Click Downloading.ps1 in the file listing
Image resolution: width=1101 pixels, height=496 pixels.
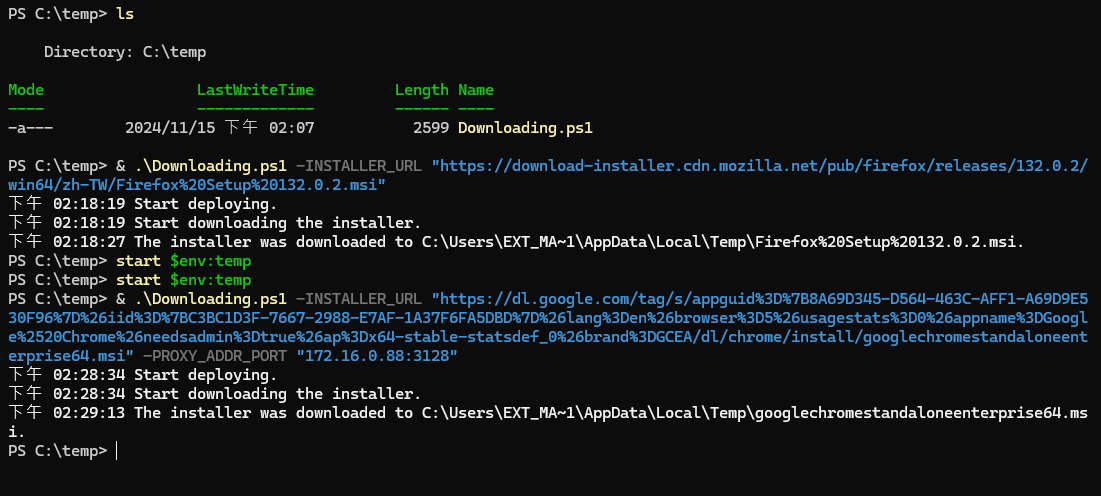525,128
